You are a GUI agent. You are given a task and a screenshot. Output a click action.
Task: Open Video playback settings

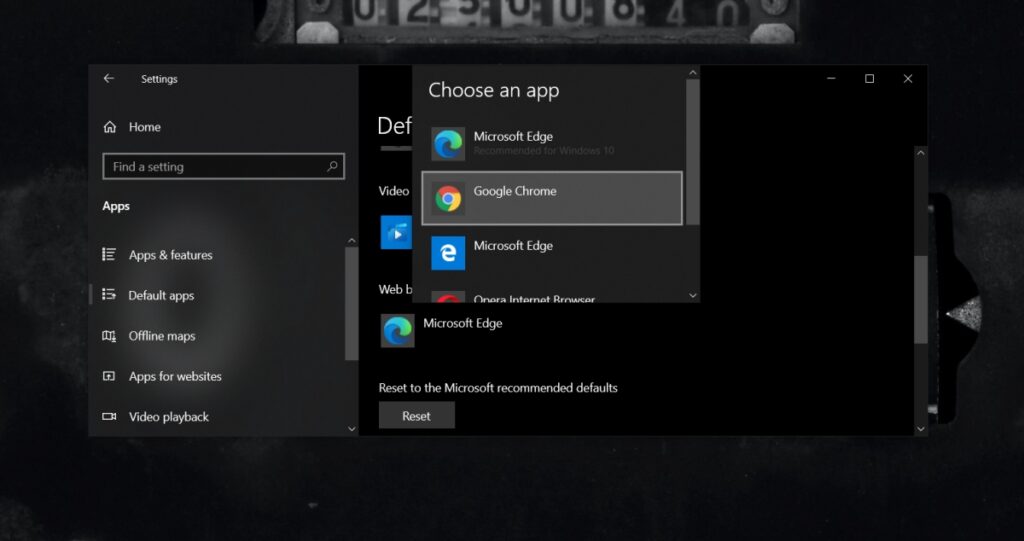coord(168,417)
